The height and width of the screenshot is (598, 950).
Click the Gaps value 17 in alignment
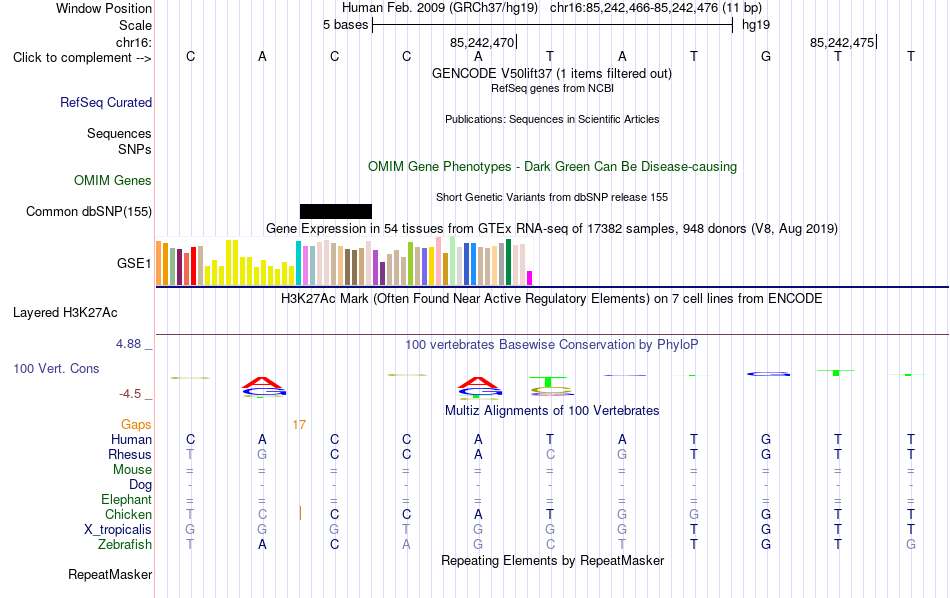coord(299,425)
